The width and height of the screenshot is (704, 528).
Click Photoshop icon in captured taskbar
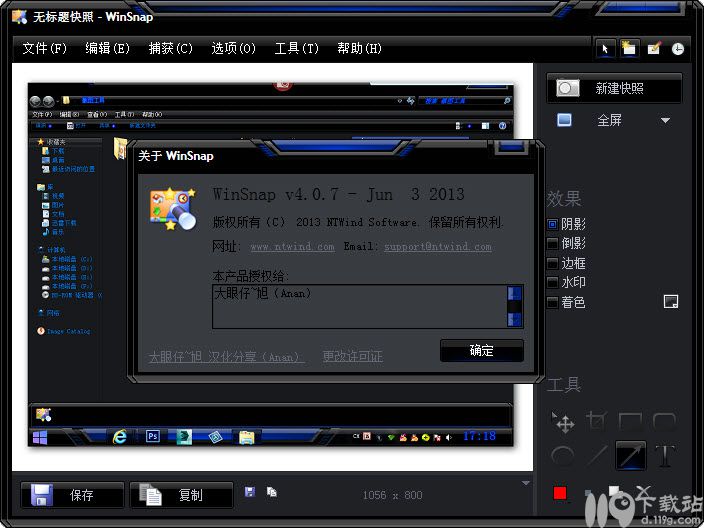[x=153, y=436]
